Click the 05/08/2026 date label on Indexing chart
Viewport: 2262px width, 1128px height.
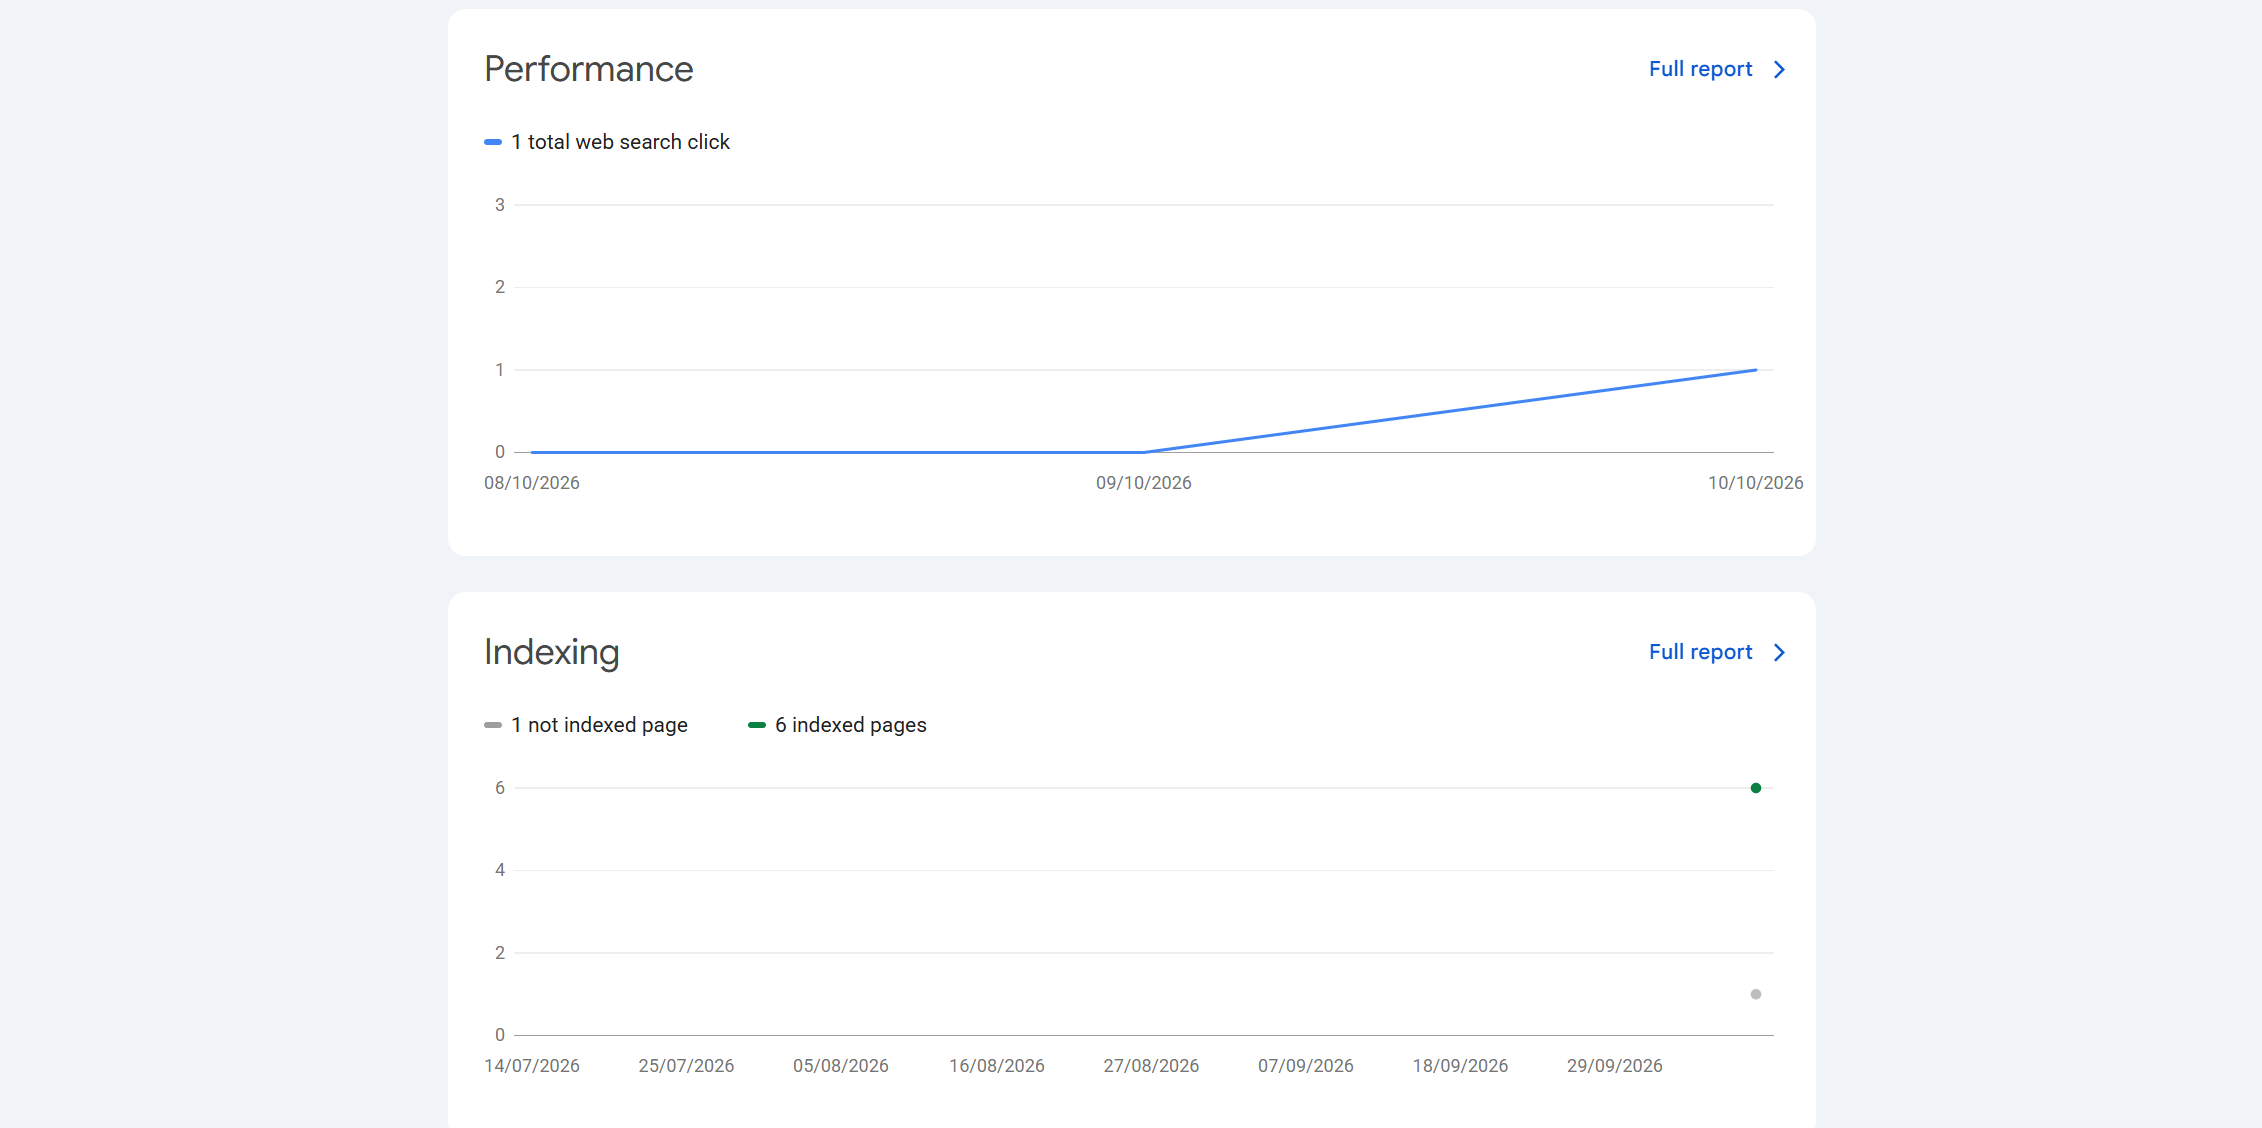[x=841, y=1066]
